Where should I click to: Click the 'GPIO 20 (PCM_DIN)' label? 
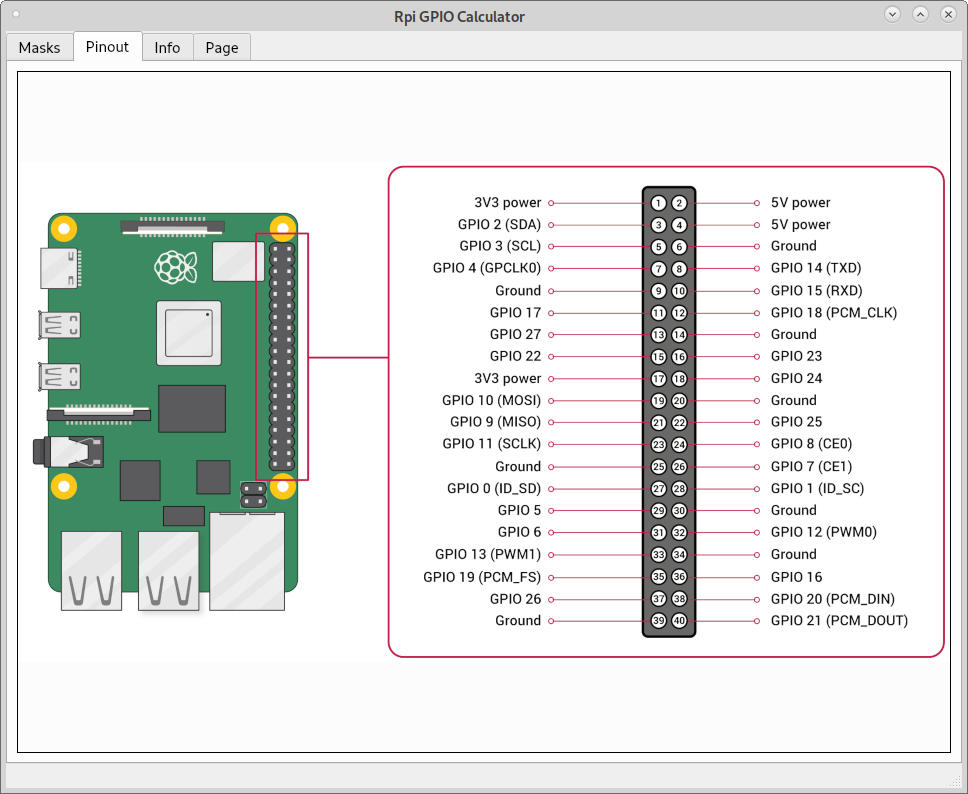833,599
